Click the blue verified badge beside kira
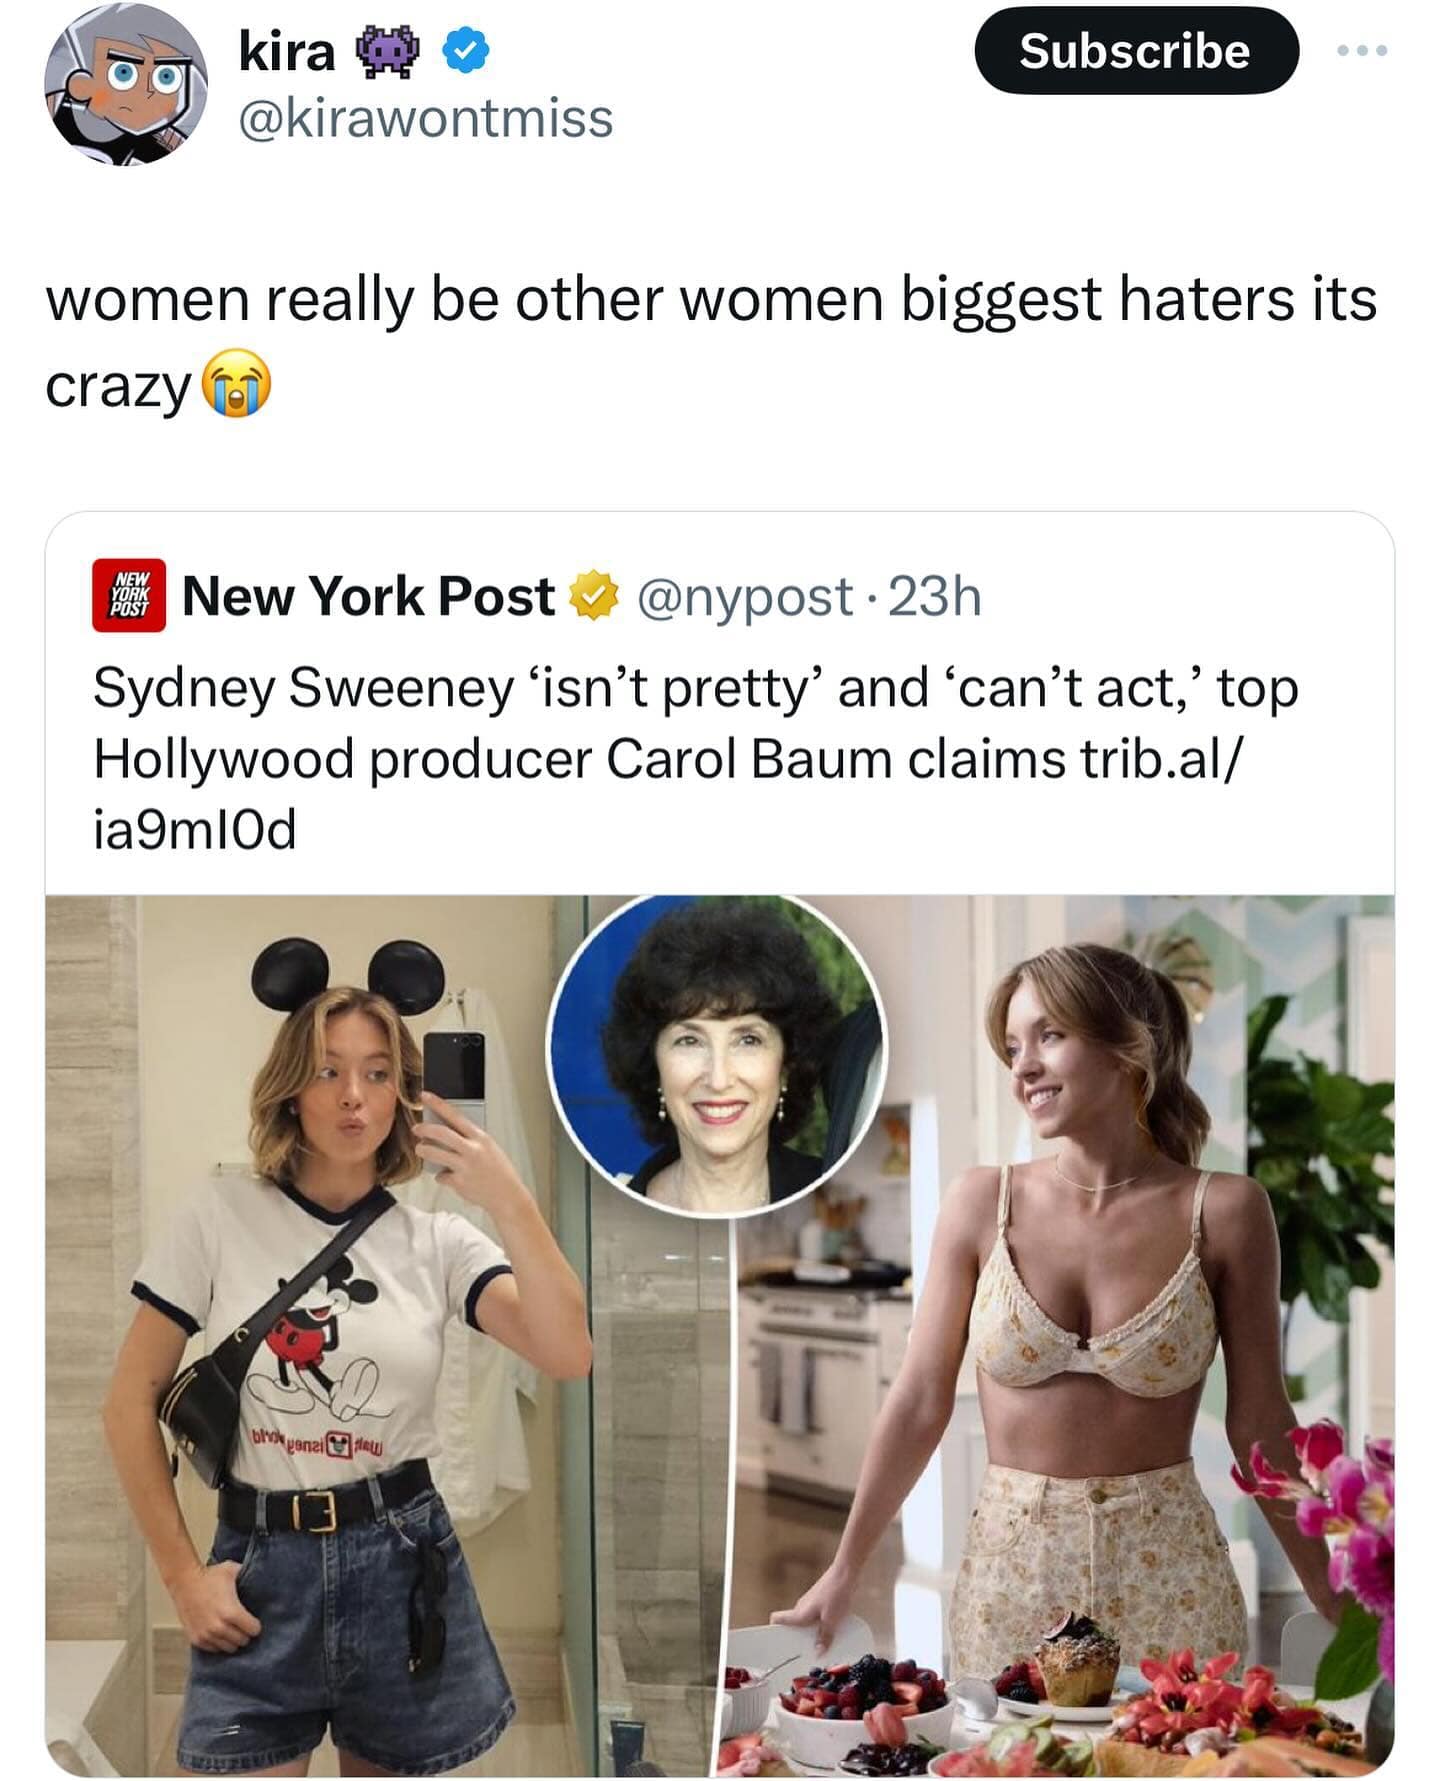 pos(465,51)
